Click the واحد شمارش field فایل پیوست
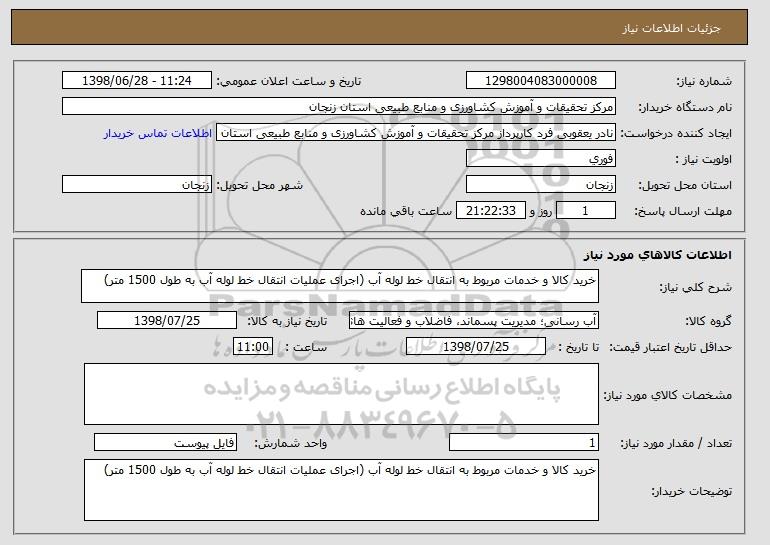 (x=165, y=443)
